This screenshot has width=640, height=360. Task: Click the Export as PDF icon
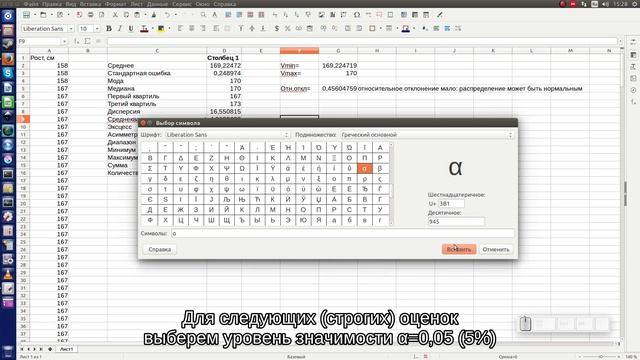[x=79, y=15]
